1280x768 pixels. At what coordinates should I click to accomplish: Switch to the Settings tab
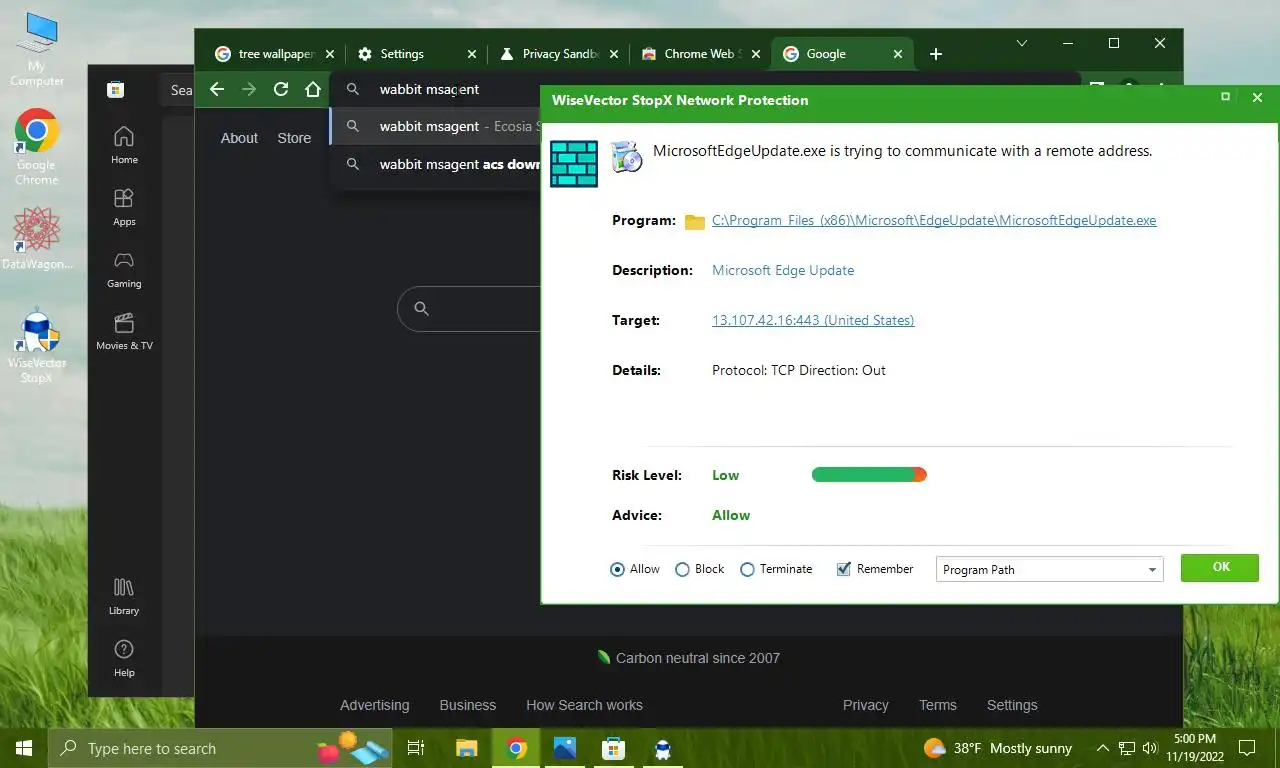[417, 54]
